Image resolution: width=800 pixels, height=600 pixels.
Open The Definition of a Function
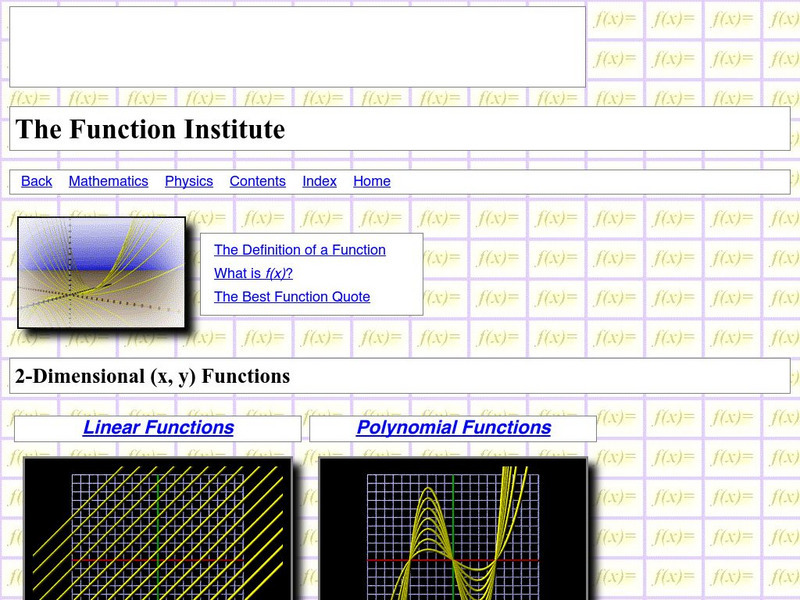[x=299, y=250]
